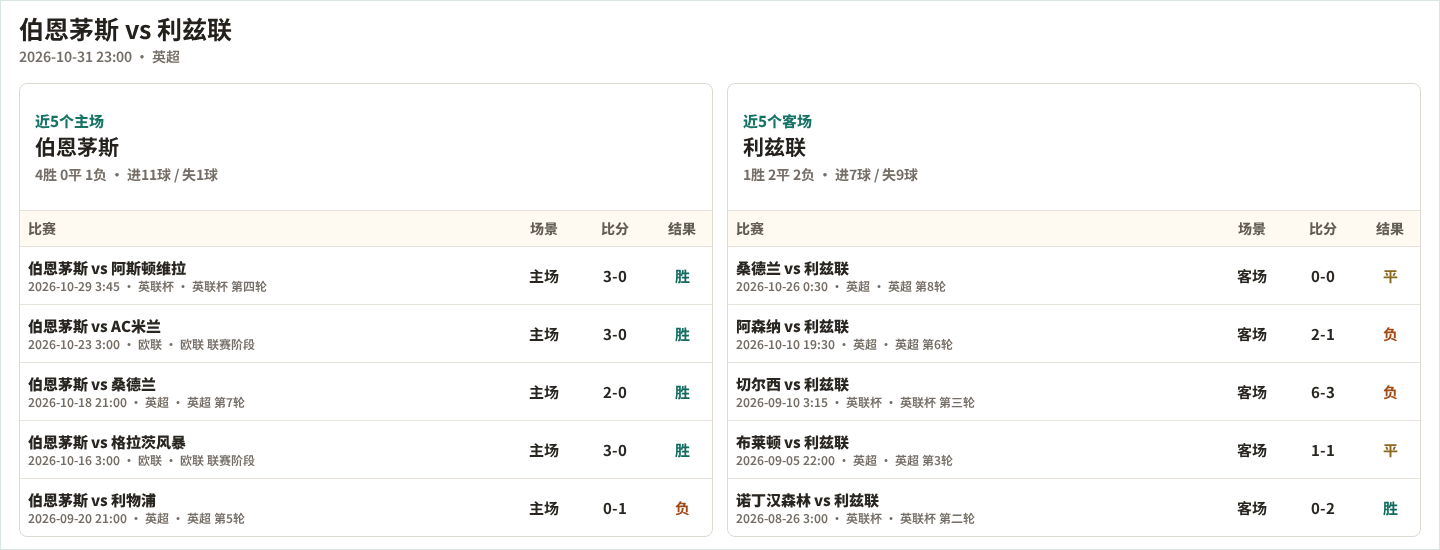Screen dimensions: 1440x550
Task: Open the 伯恩茅斯 vs 利物浦 match
Action: coord(366,508)
